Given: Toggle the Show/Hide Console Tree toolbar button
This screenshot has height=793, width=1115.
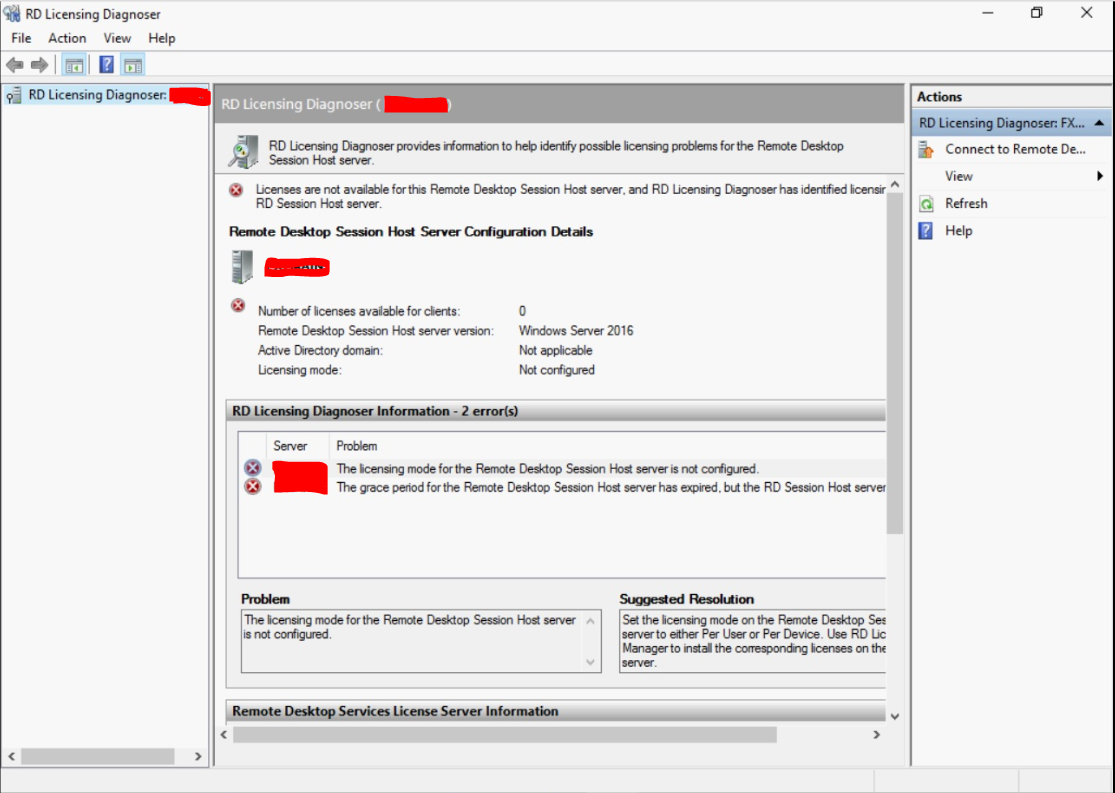Looking at the screenshot, I should 73,65.
